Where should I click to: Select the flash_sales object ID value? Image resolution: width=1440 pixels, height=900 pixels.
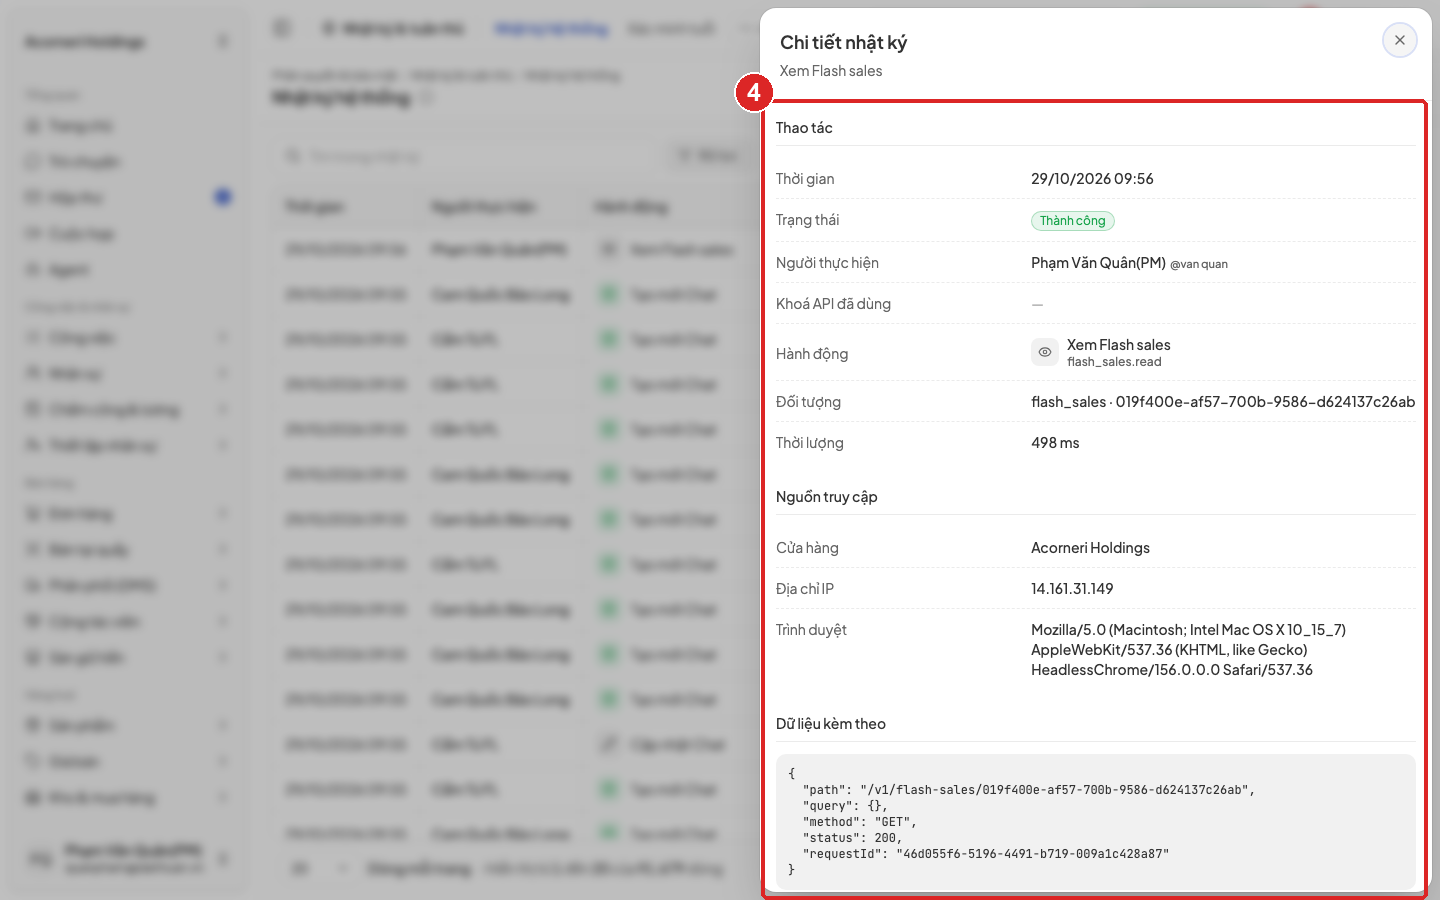pos(1223,402)
